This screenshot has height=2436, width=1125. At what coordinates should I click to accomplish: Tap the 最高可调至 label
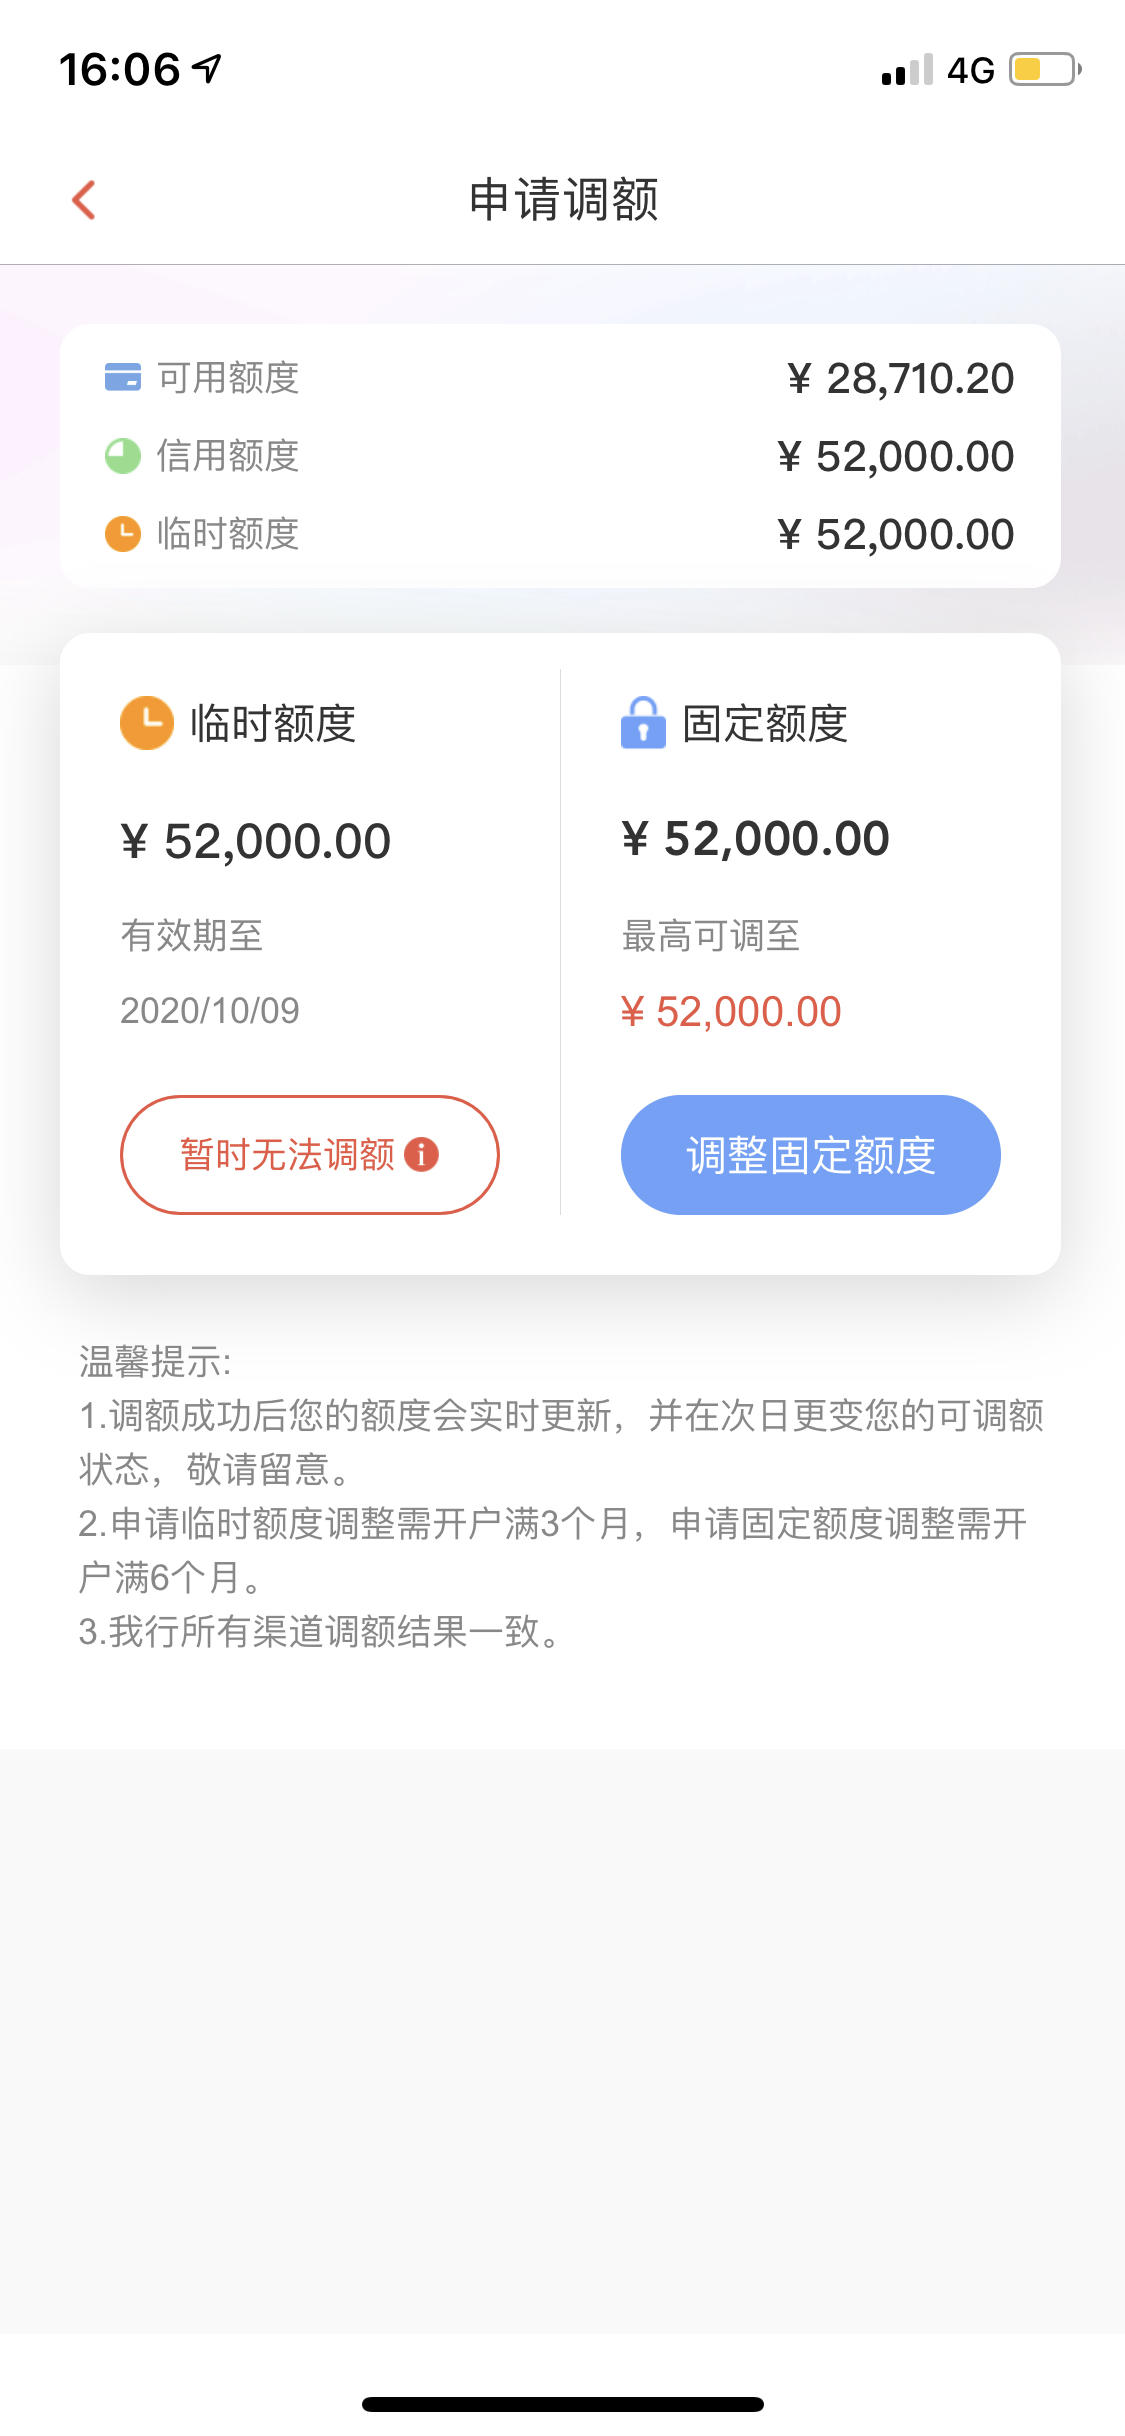tap(711, 937)
